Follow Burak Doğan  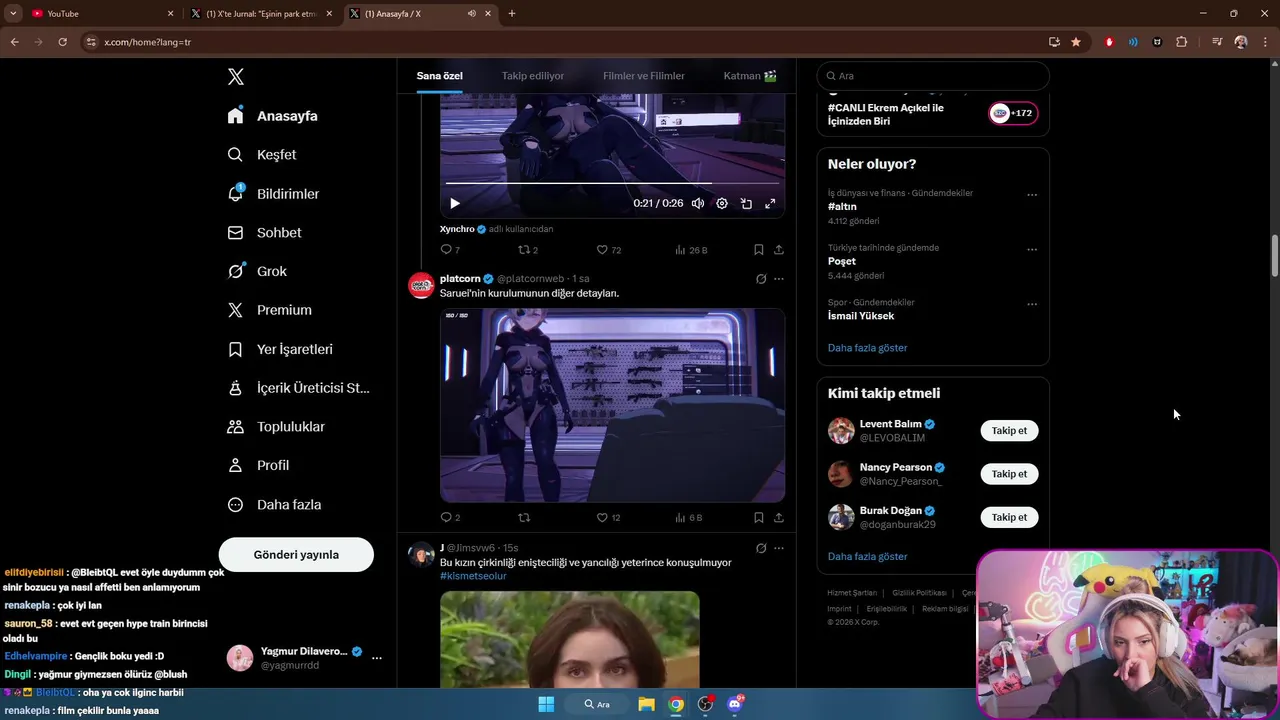pyautogui.click(x=1009, y=517)
